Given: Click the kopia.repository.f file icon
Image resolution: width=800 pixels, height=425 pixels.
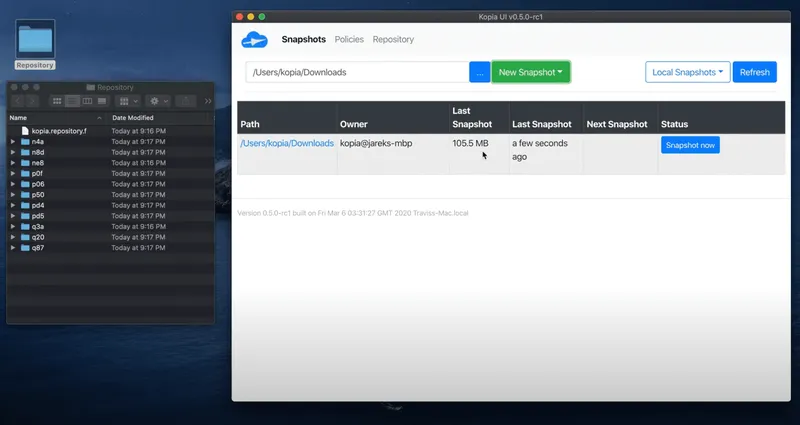Looking at the screenshot, I should (25, 131).
